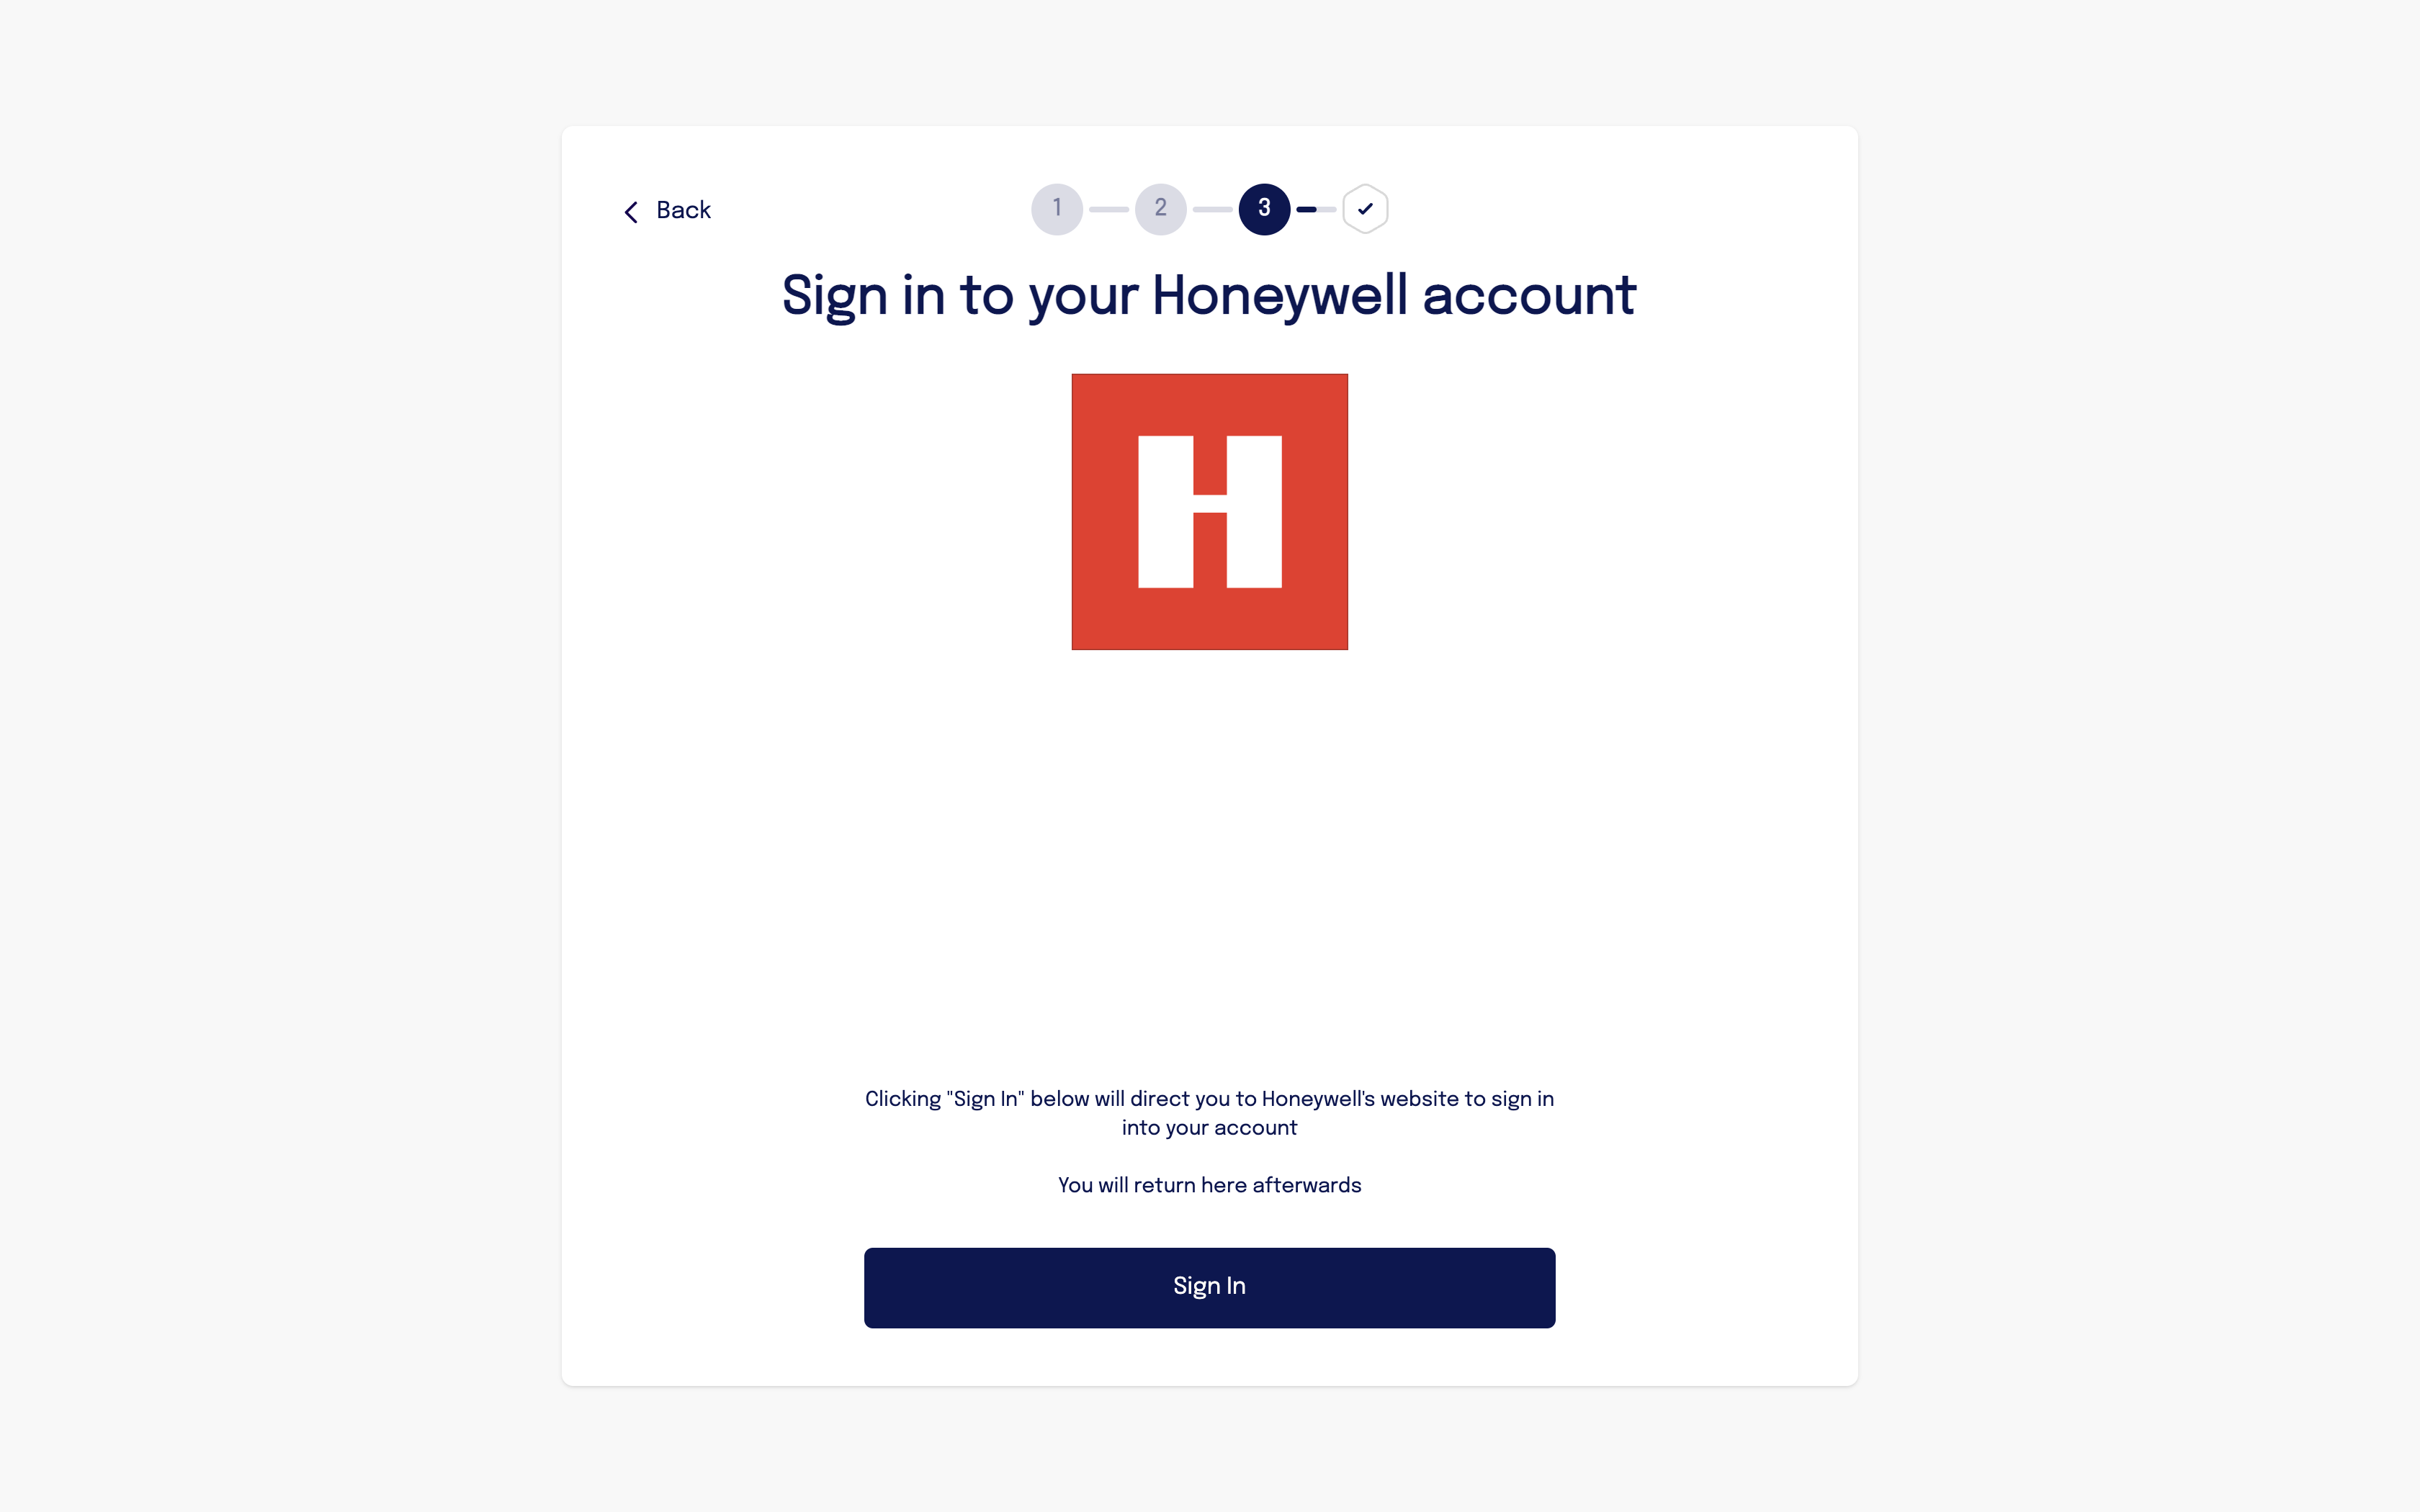Click step 1 circle indicator

1056,209
